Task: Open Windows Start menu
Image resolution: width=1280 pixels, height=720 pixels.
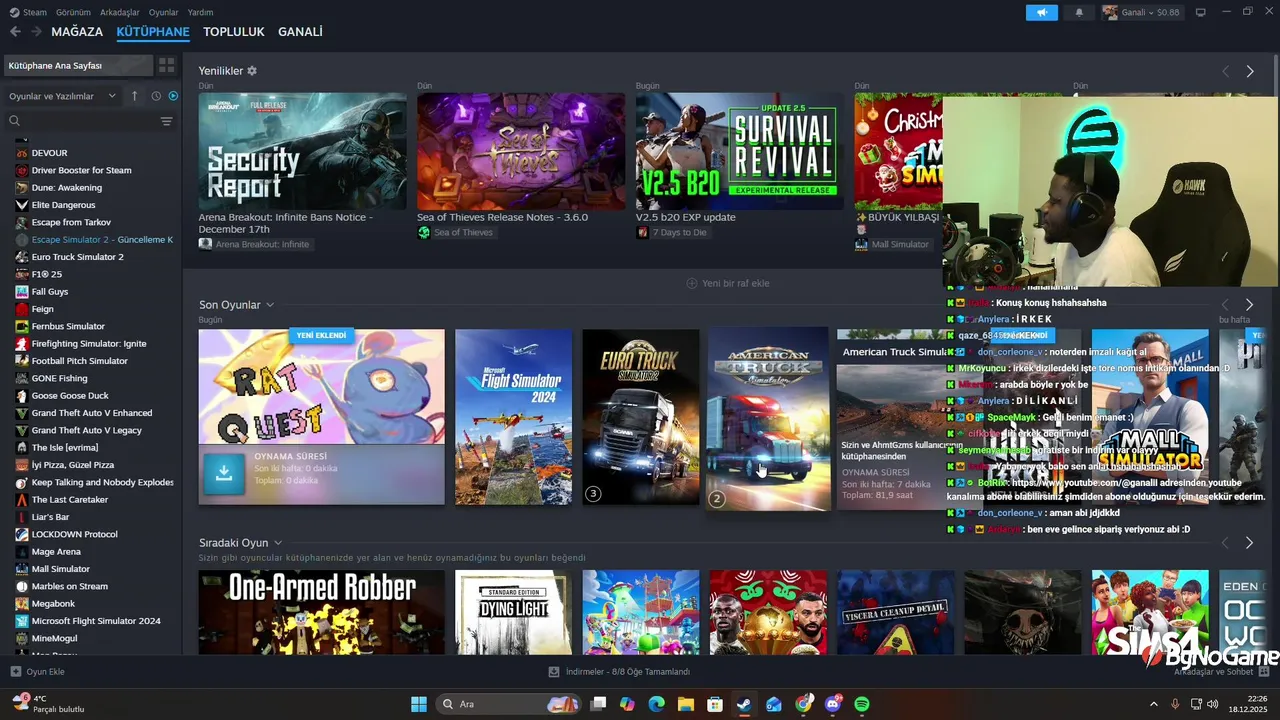Action: tap(418, 704)
